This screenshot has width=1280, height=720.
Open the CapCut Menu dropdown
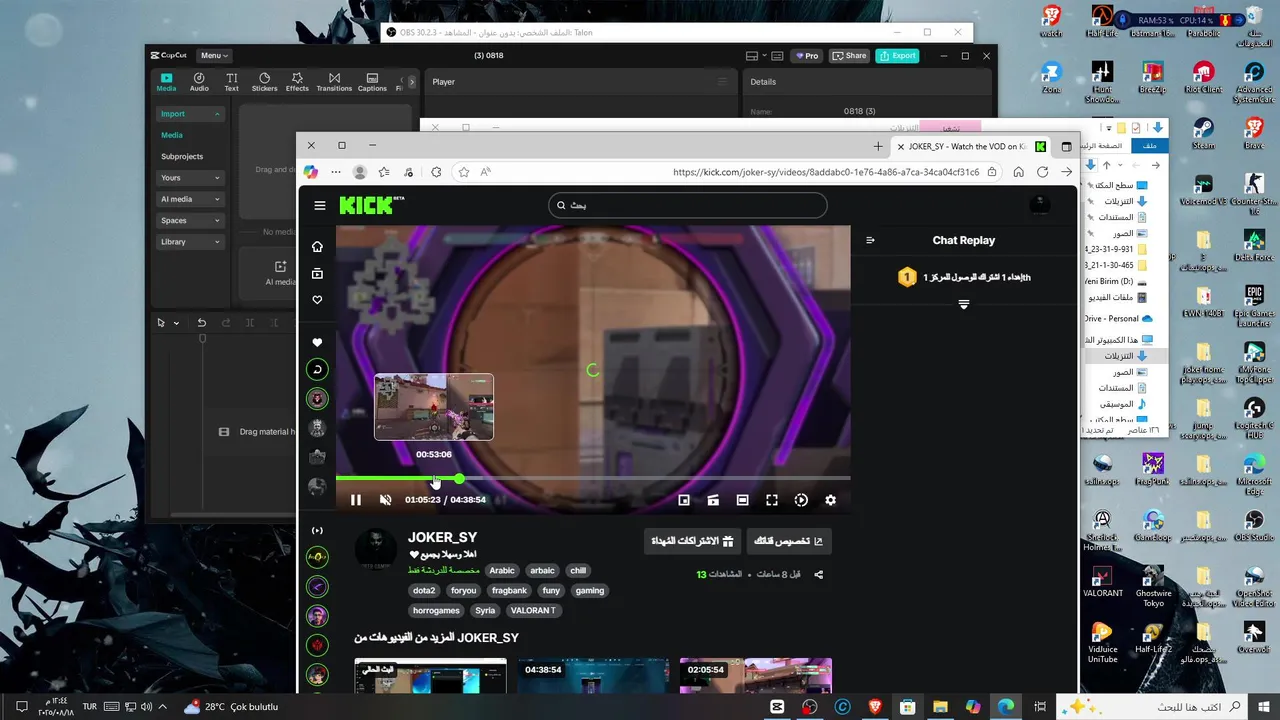tap(214, 56)
